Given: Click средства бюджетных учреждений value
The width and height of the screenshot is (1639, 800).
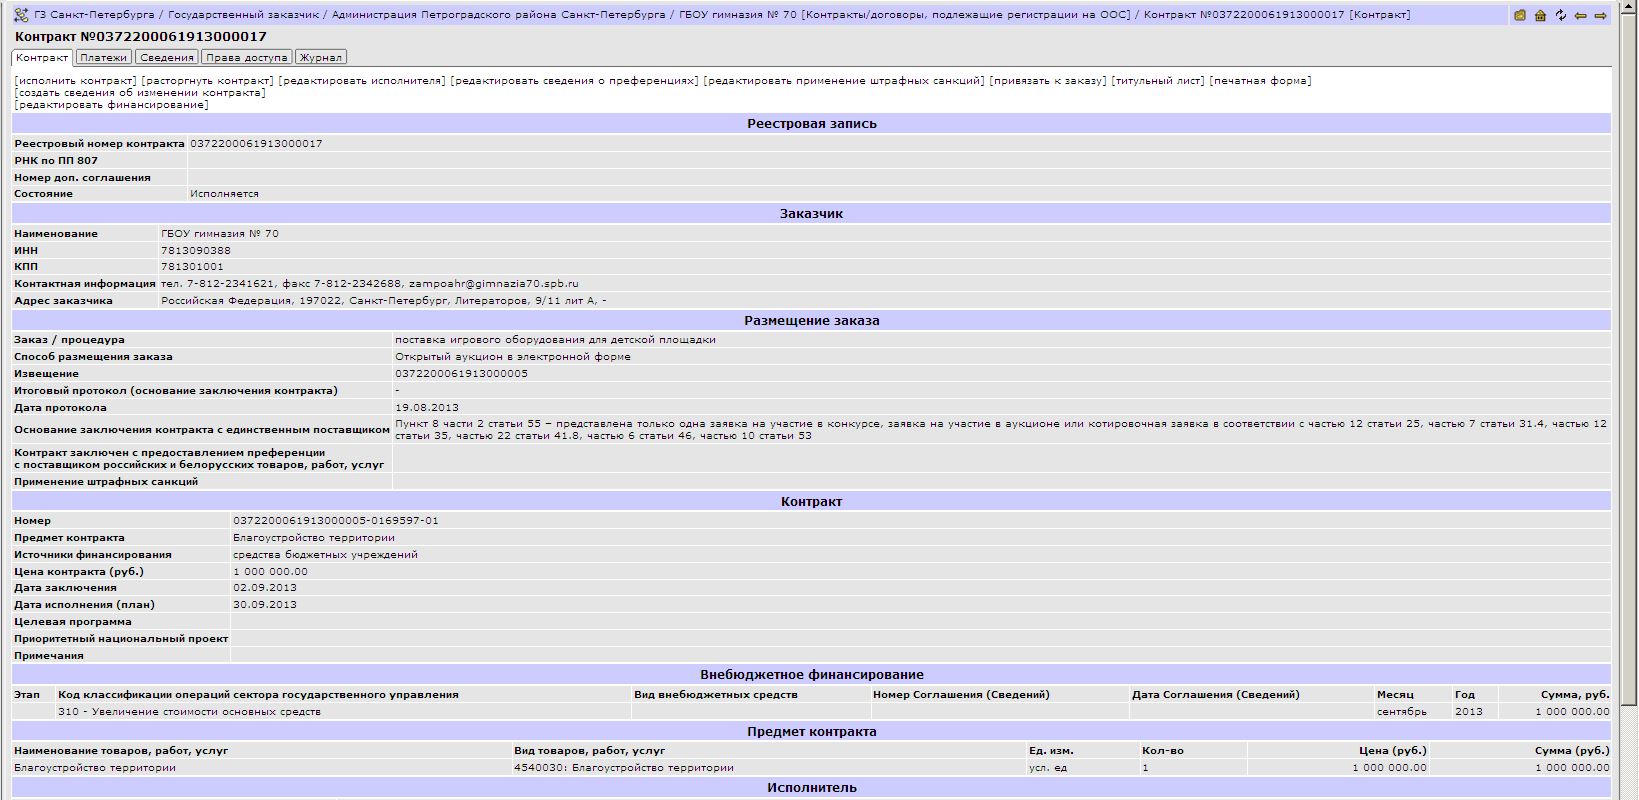Looking at the screenshot, I should pyautogui.click(x=325, y=555).
